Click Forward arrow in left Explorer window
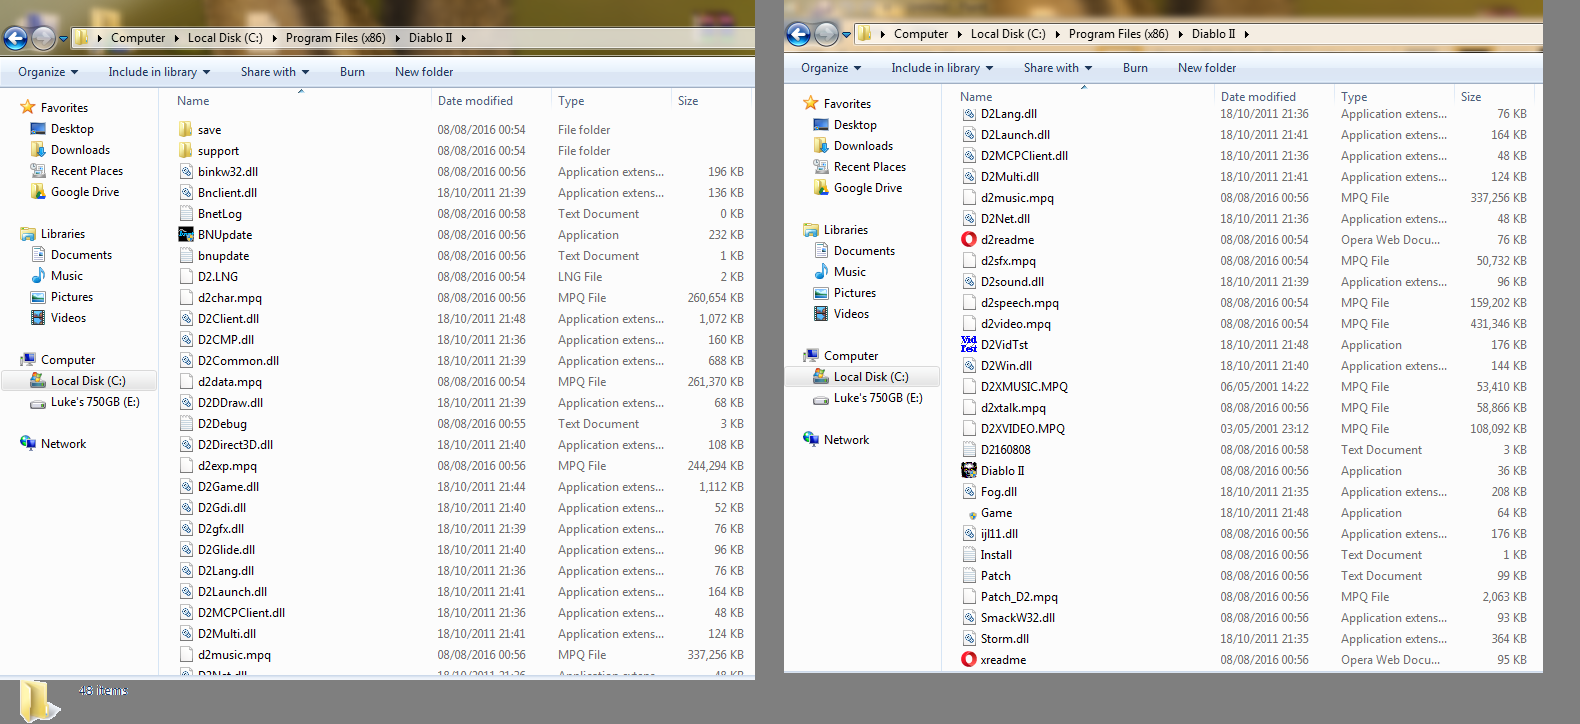The image size is (1580, 724). [44, 38]
